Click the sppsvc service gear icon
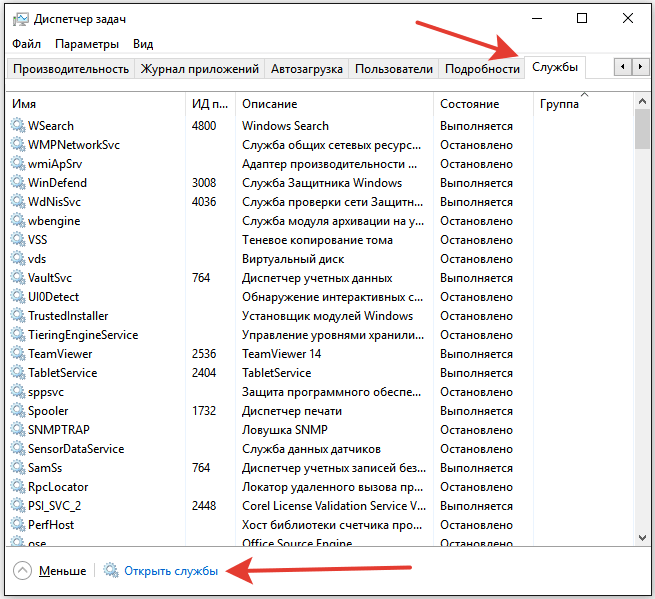This screenshot has width=655, height=599. pos(18,391)
